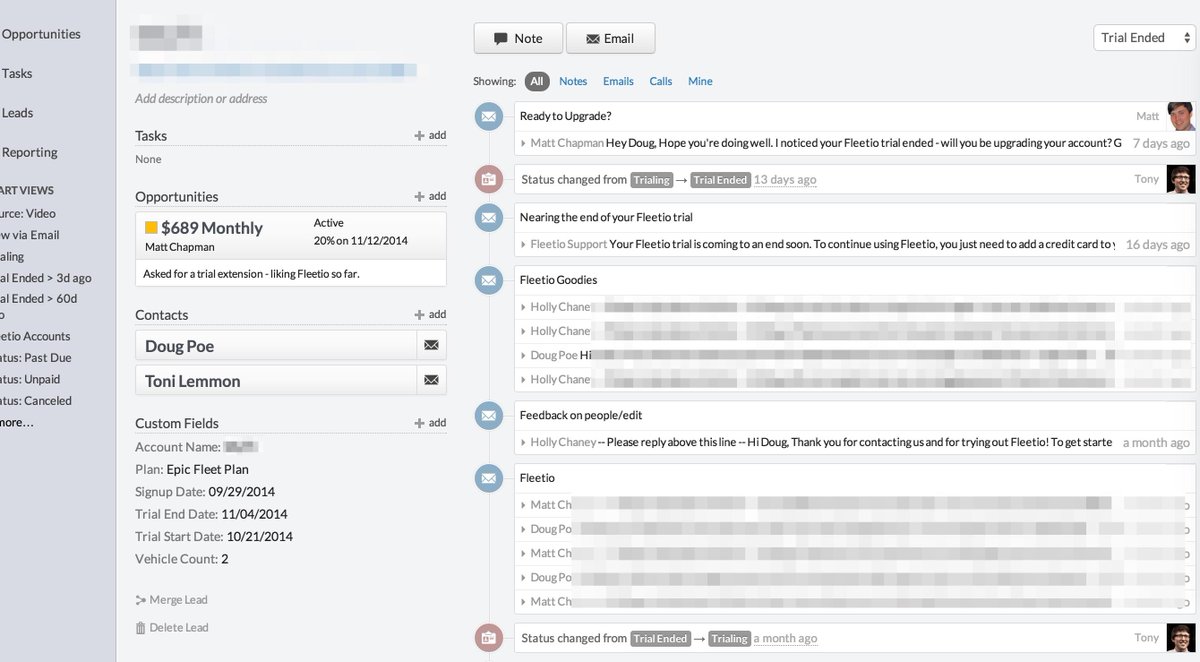Open the Source: Video smart view
Viewport: 1200px width, 662px height.
(28, 213)
